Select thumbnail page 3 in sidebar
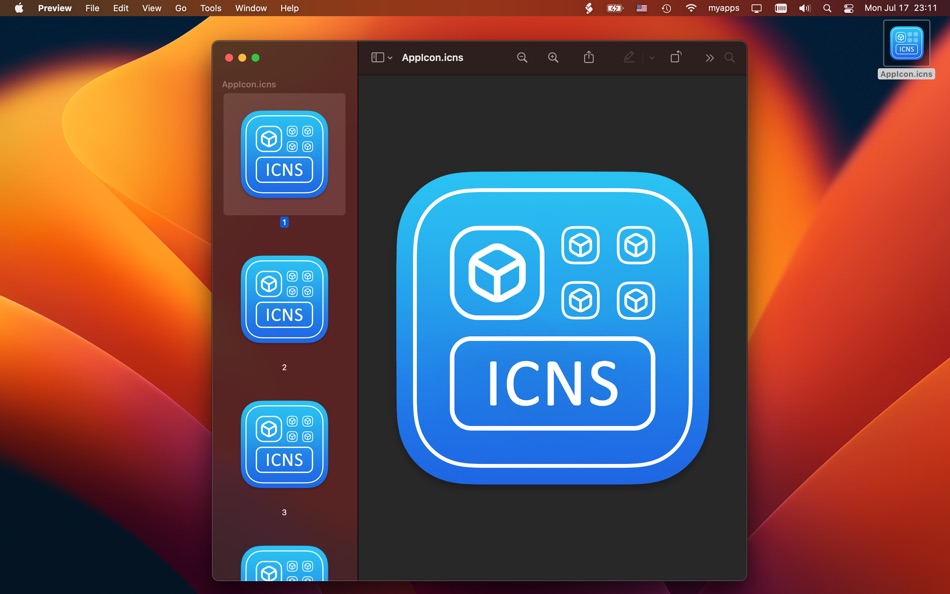 [x=284, y=444]
